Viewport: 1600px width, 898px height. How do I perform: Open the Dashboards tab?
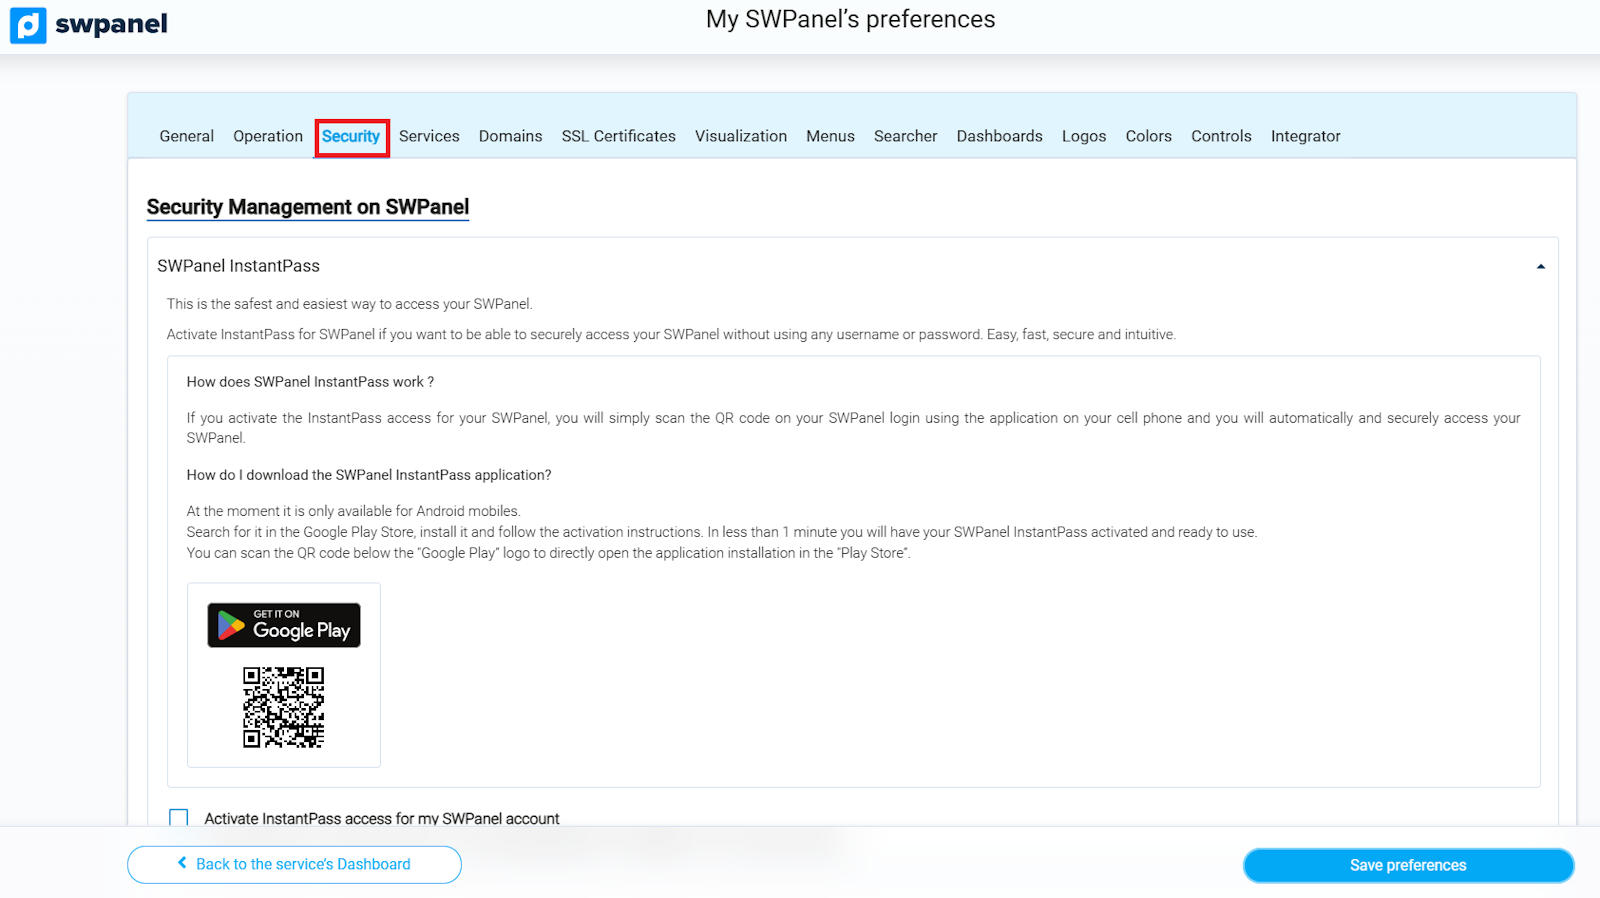tap(999, 136)
